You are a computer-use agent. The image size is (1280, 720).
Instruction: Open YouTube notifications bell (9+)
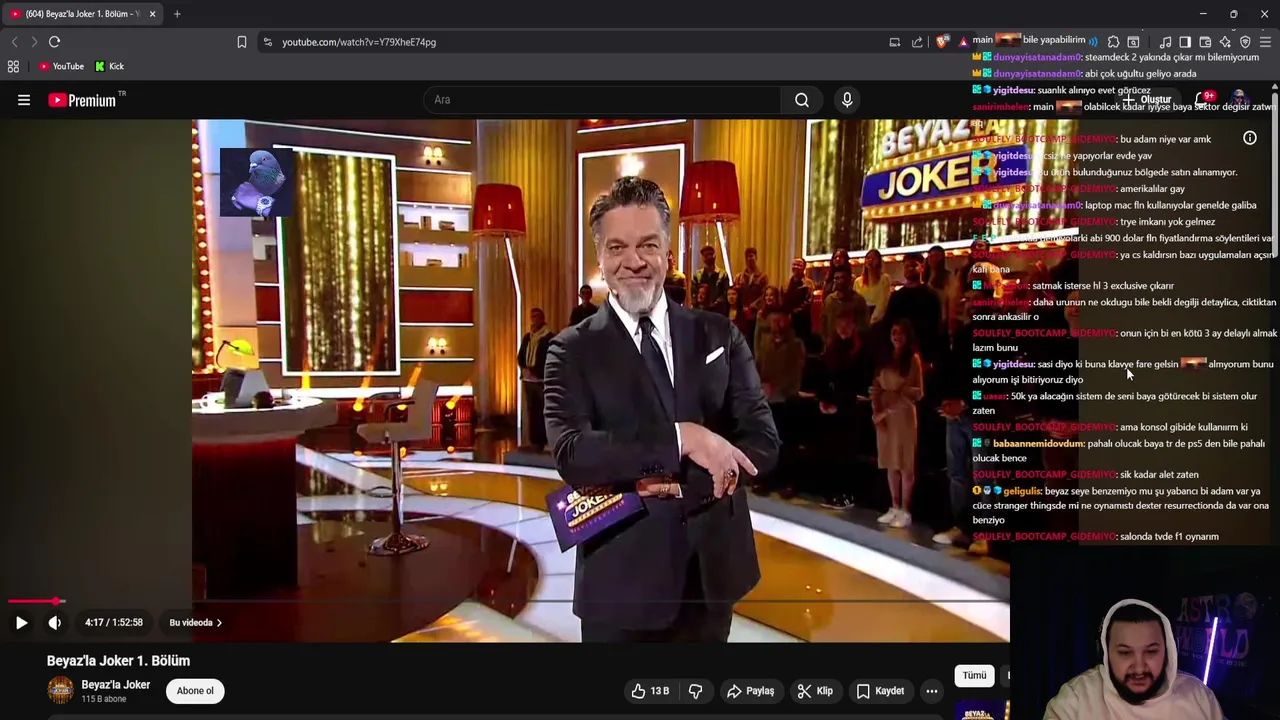click(x=1204, y=99)
